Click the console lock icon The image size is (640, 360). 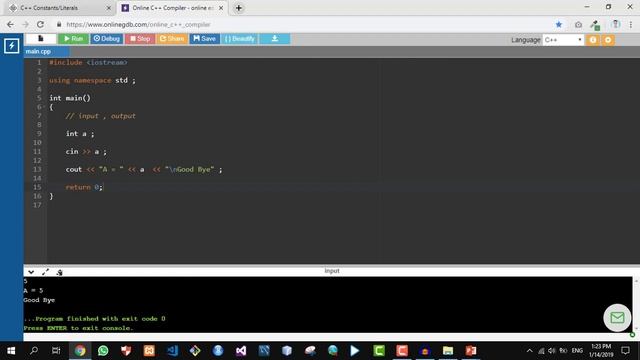click(59, 272)
